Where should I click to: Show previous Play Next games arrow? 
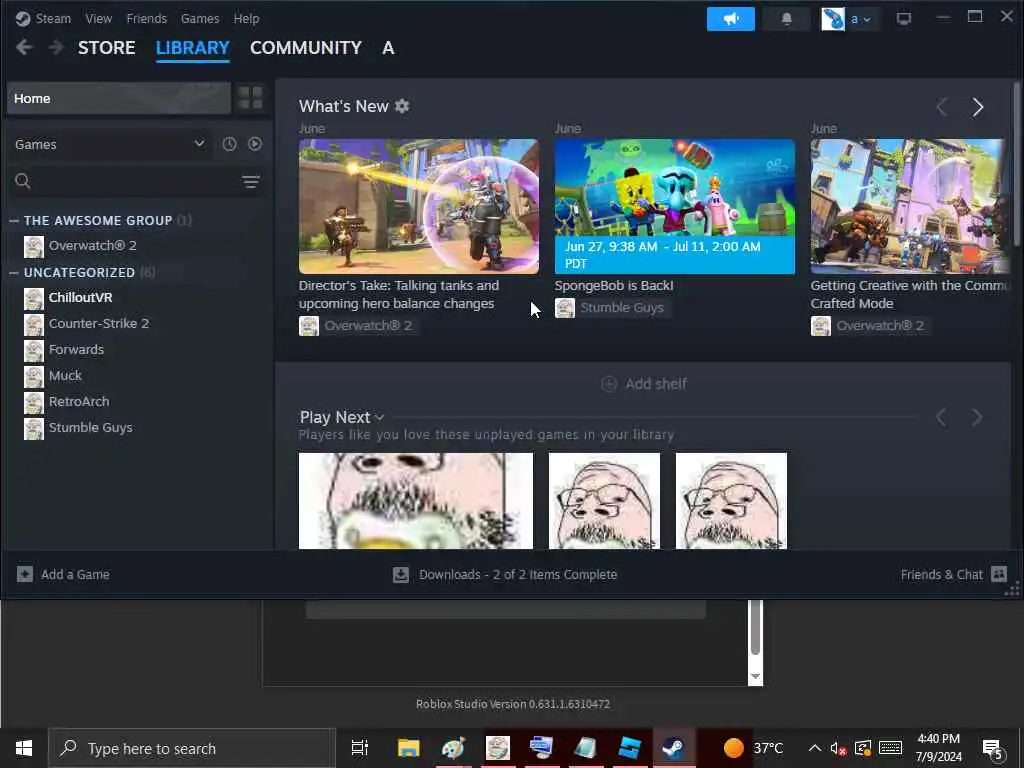click(941, 417)
